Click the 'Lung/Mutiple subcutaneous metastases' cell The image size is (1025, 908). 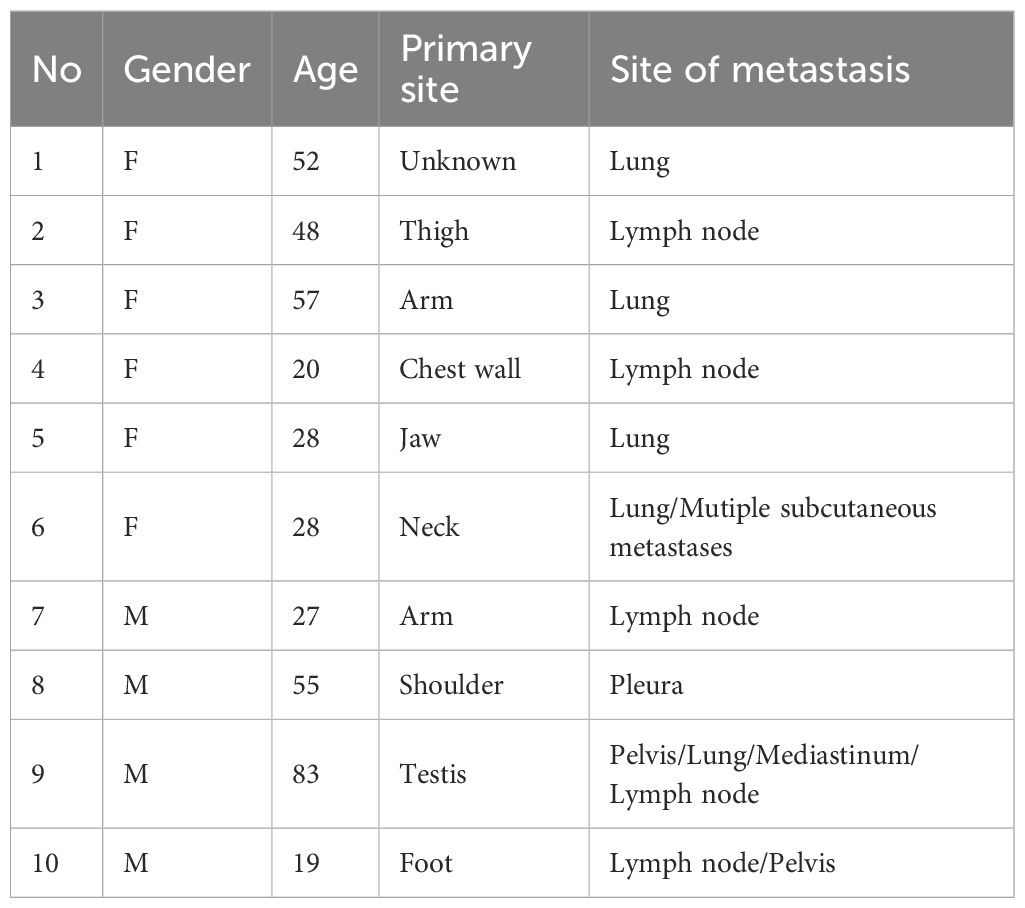[x=772, y=527]
